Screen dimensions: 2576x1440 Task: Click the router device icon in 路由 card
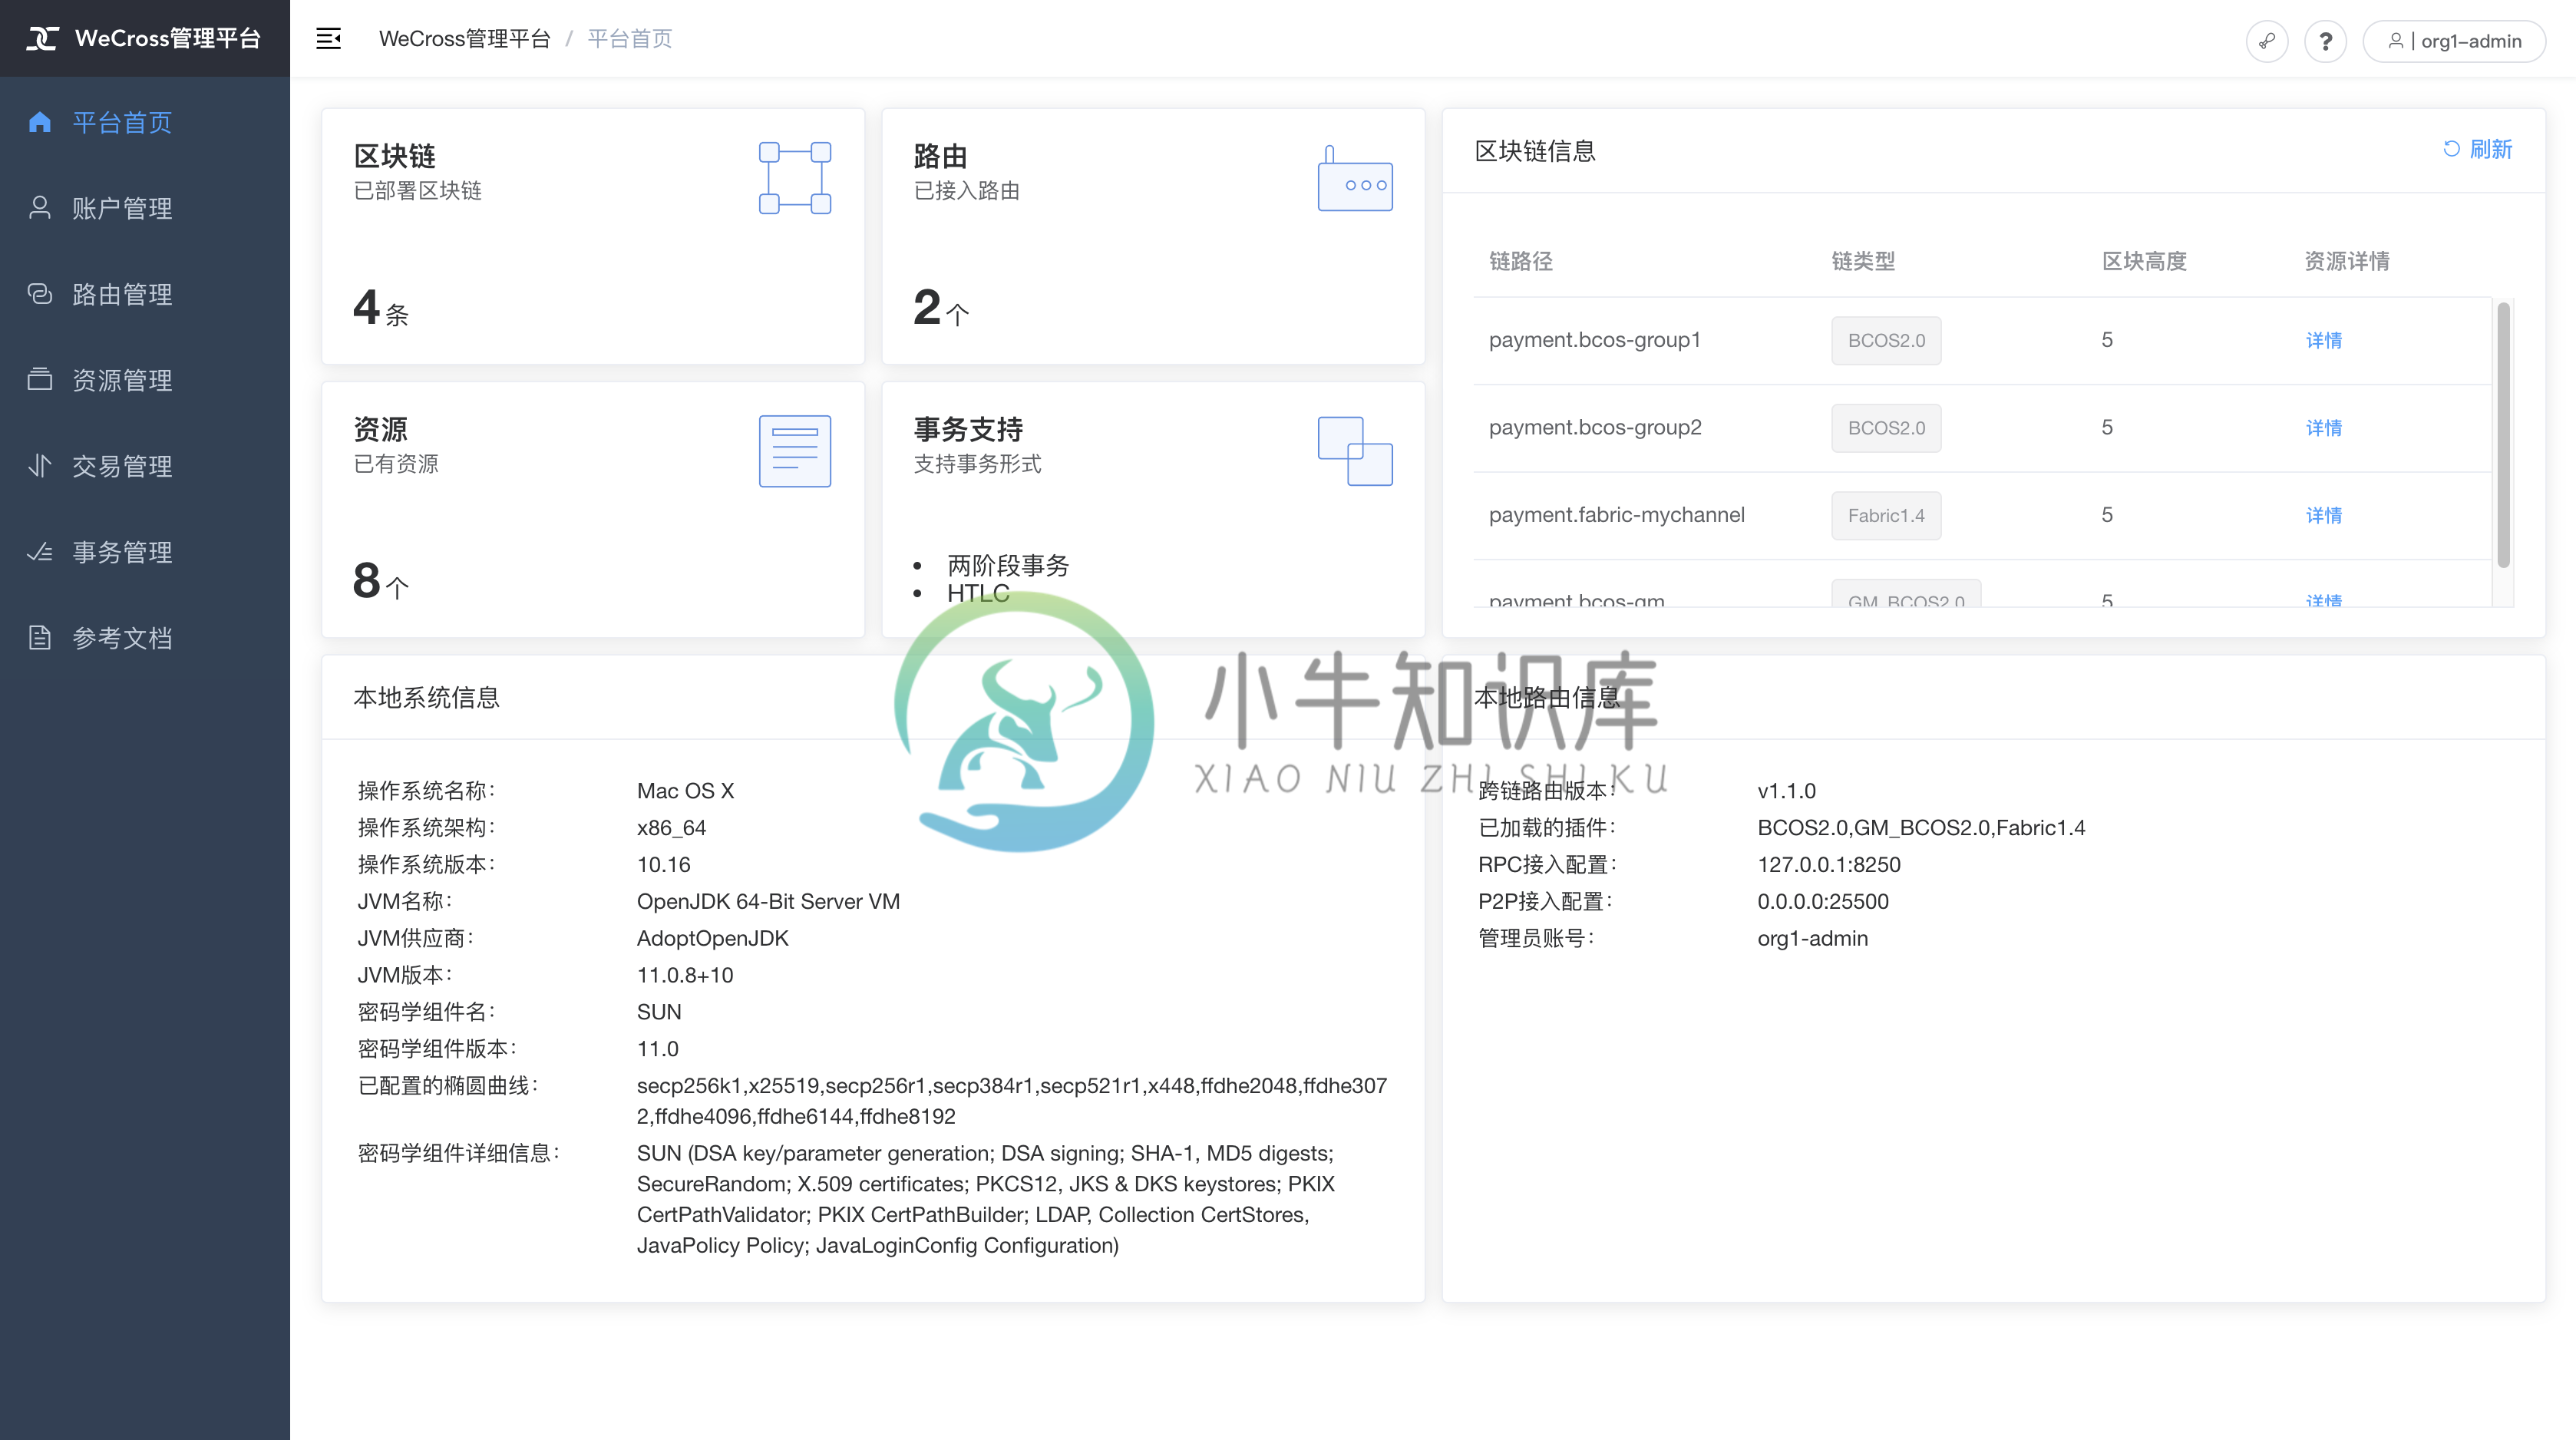coord(1355,178)
